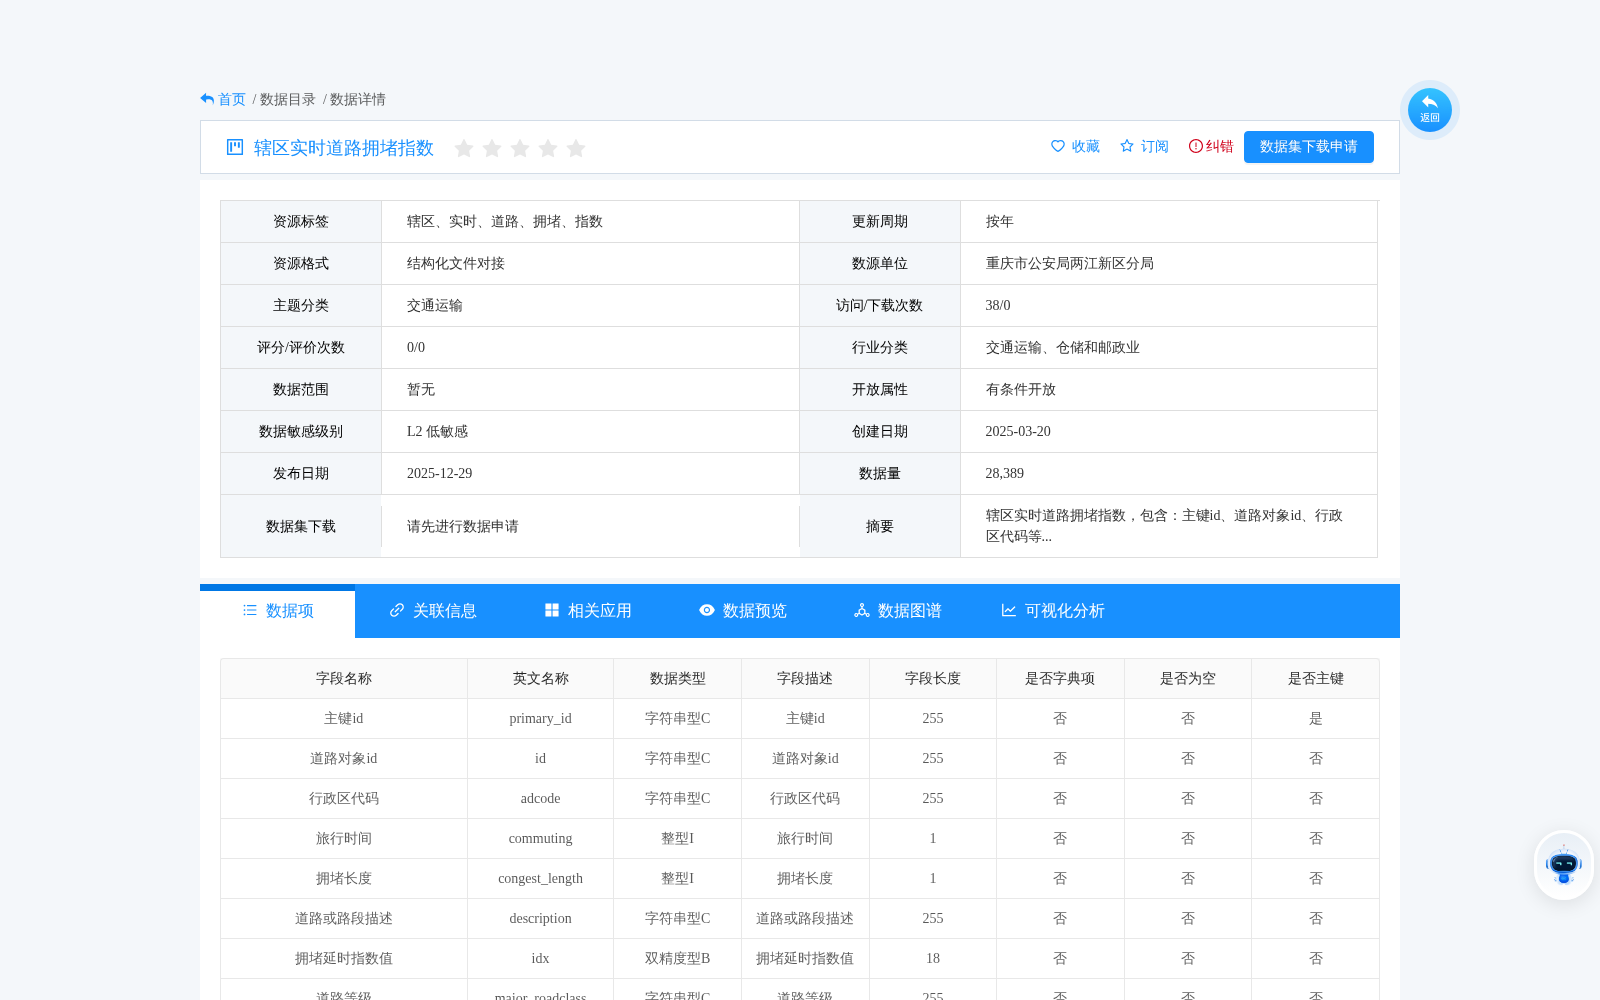Click the 双精度型B data type cell
Viewport: 1600px width, 1000px height.
pyautogui.click(x=678, y=959)
